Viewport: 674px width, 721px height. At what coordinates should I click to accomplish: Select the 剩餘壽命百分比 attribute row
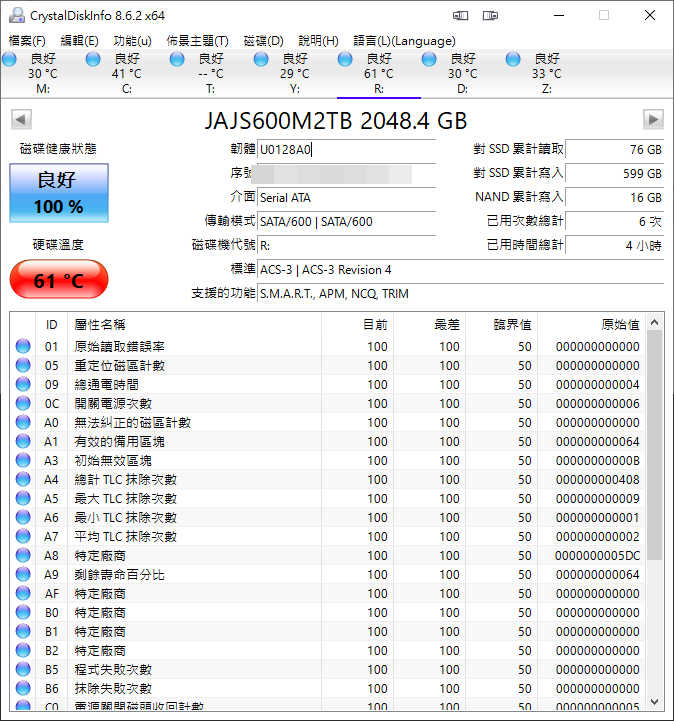point(327,574)
